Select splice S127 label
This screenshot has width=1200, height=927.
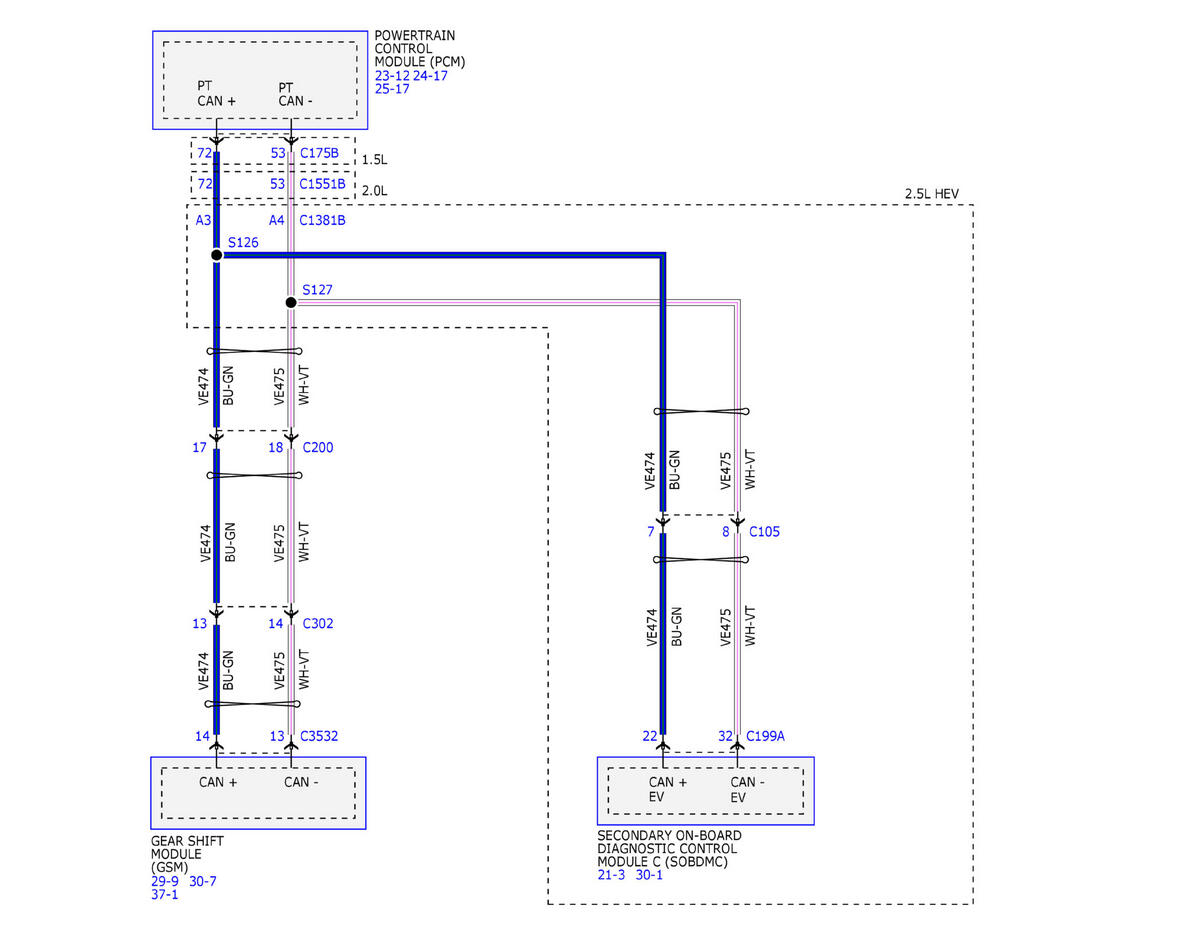[x=317, y=290]
